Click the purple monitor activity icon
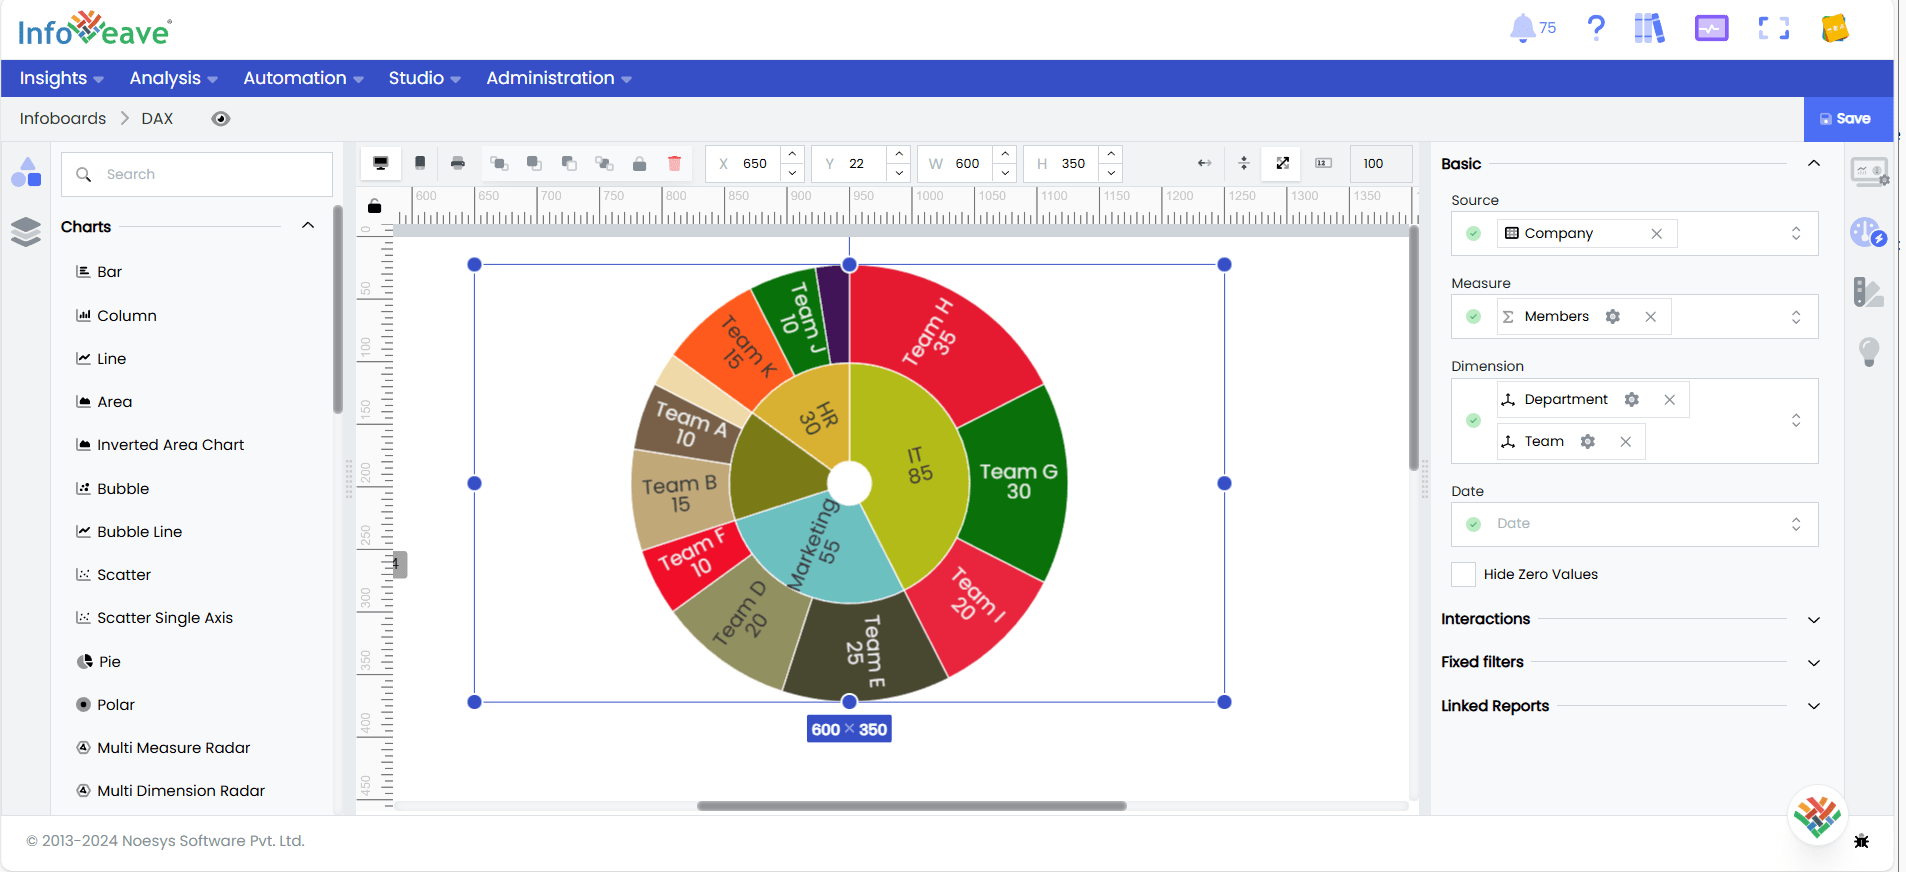1906x872 pixels. [x=1712, y=28]
